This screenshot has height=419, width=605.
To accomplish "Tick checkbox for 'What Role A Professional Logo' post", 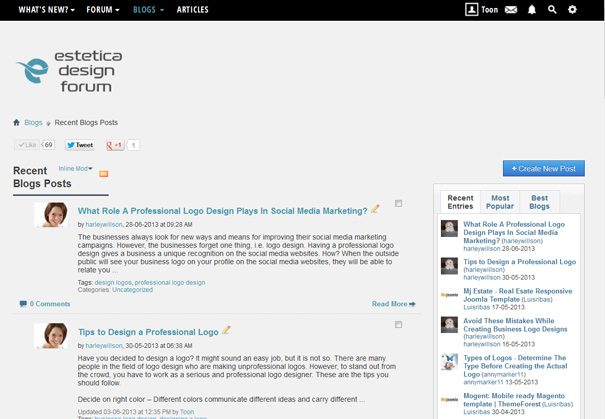I will pyautogui.click(x=399, y=203).
